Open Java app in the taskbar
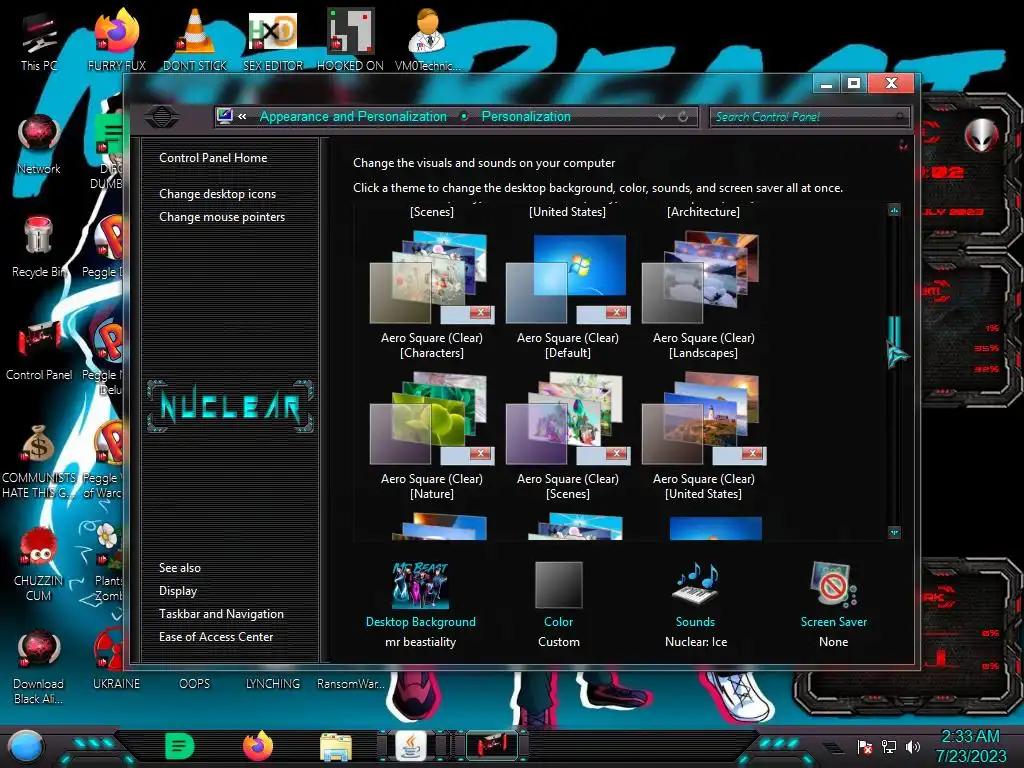 [x=411, y=746]
